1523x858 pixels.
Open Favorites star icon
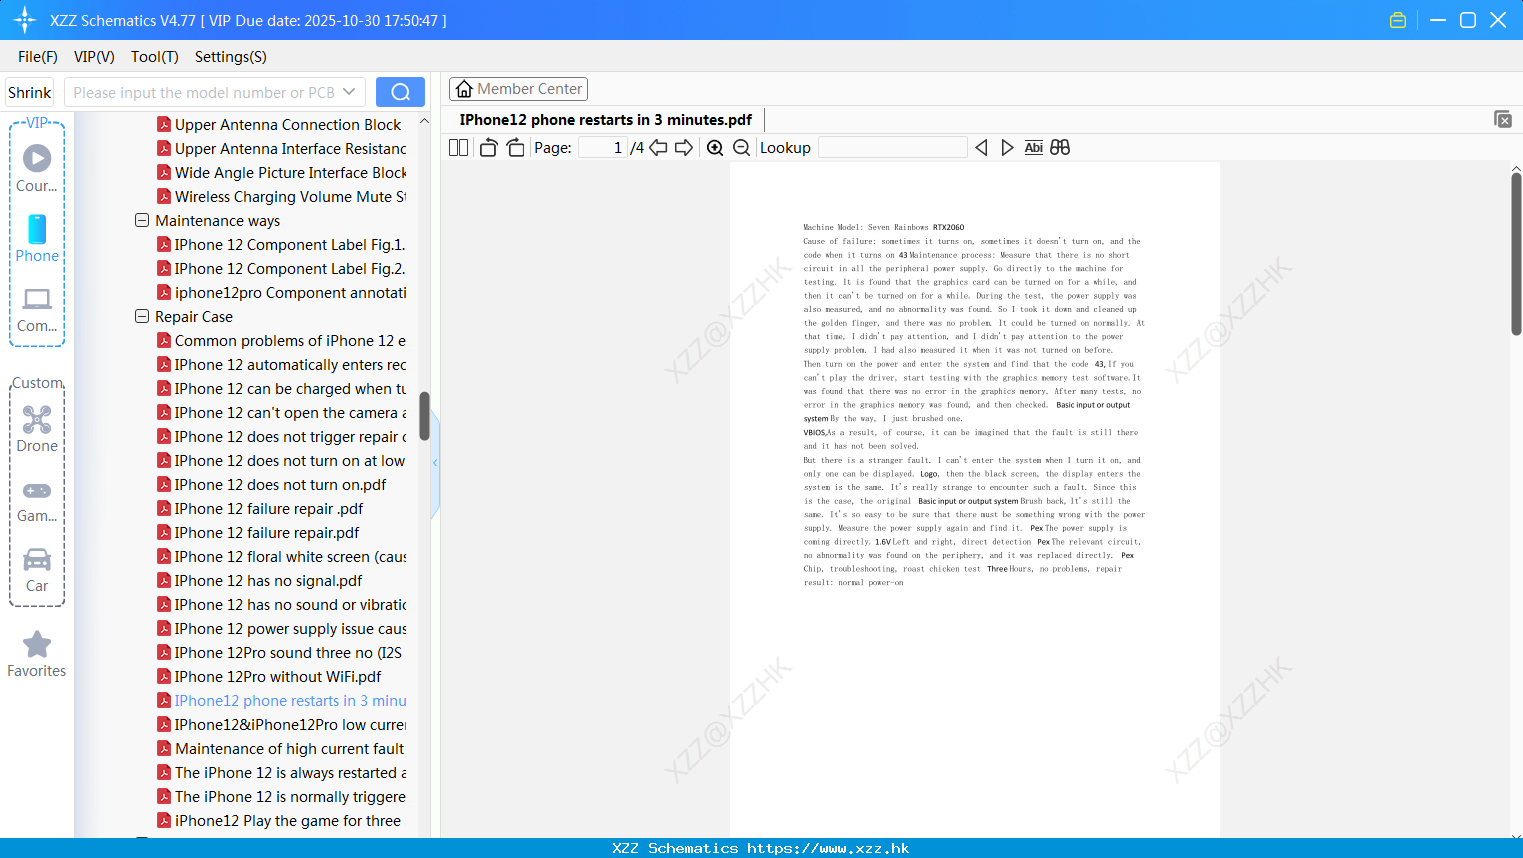(x=37, y=644)
